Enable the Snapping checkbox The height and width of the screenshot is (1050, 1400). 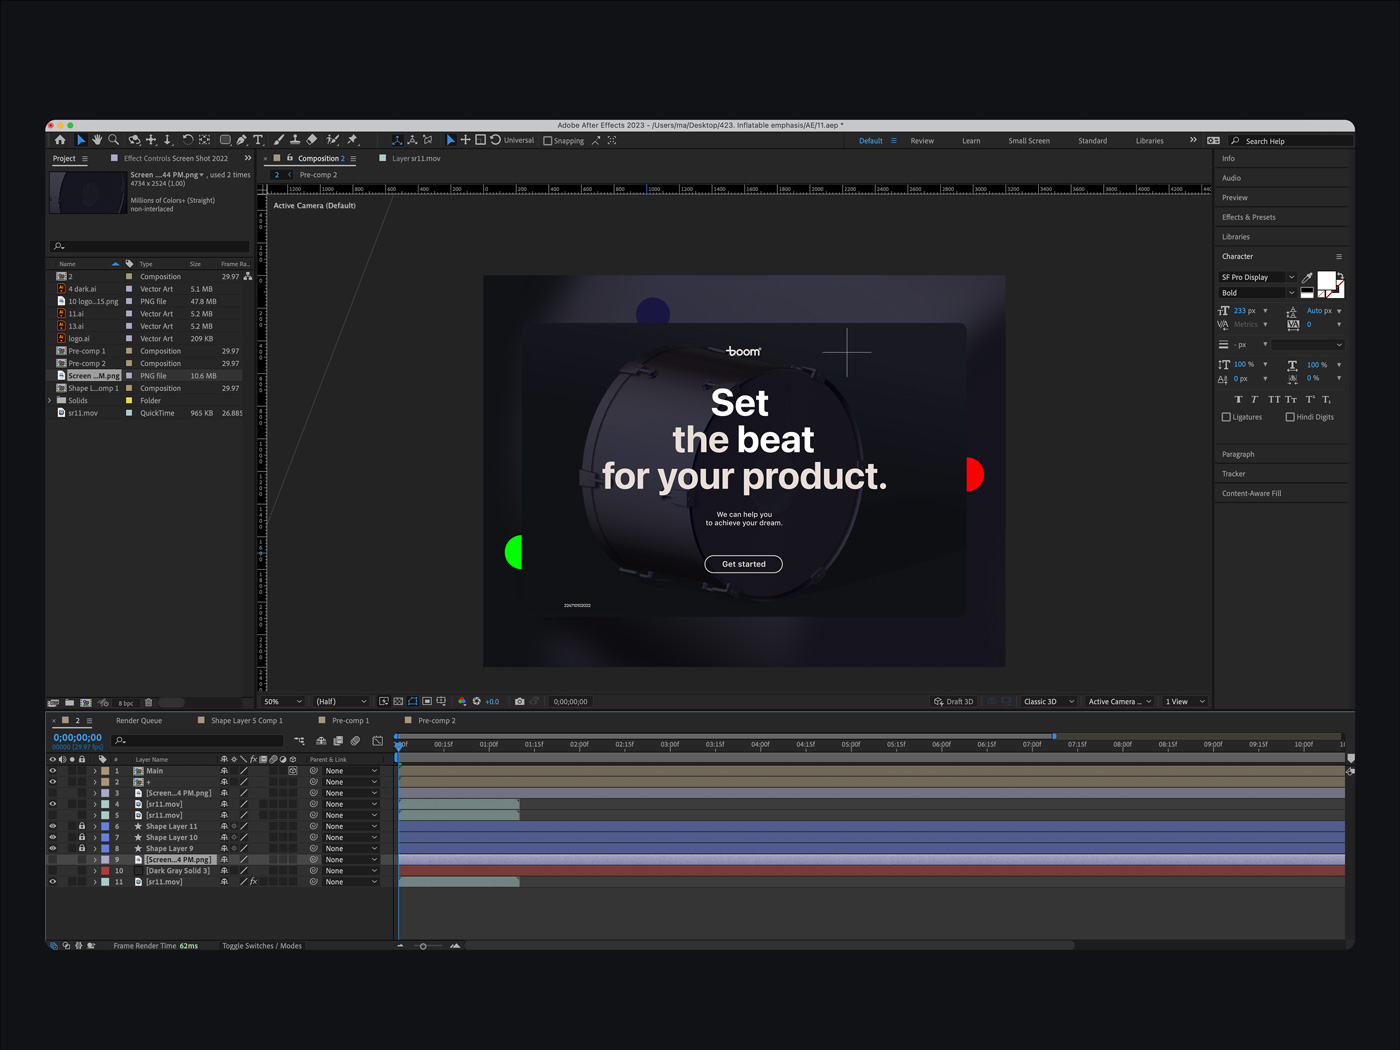pos(548,141)
